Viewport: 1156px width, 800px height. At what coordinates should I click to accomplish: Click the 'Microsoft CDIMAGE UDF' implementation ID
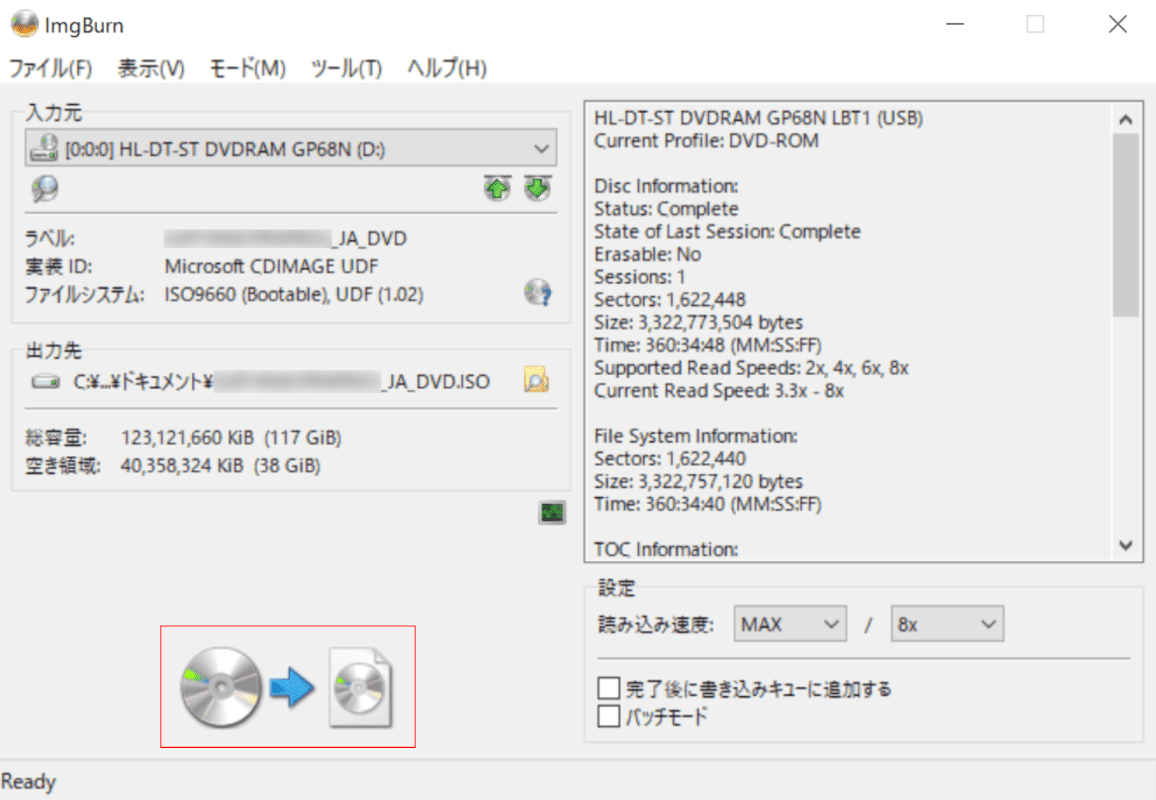271,266
